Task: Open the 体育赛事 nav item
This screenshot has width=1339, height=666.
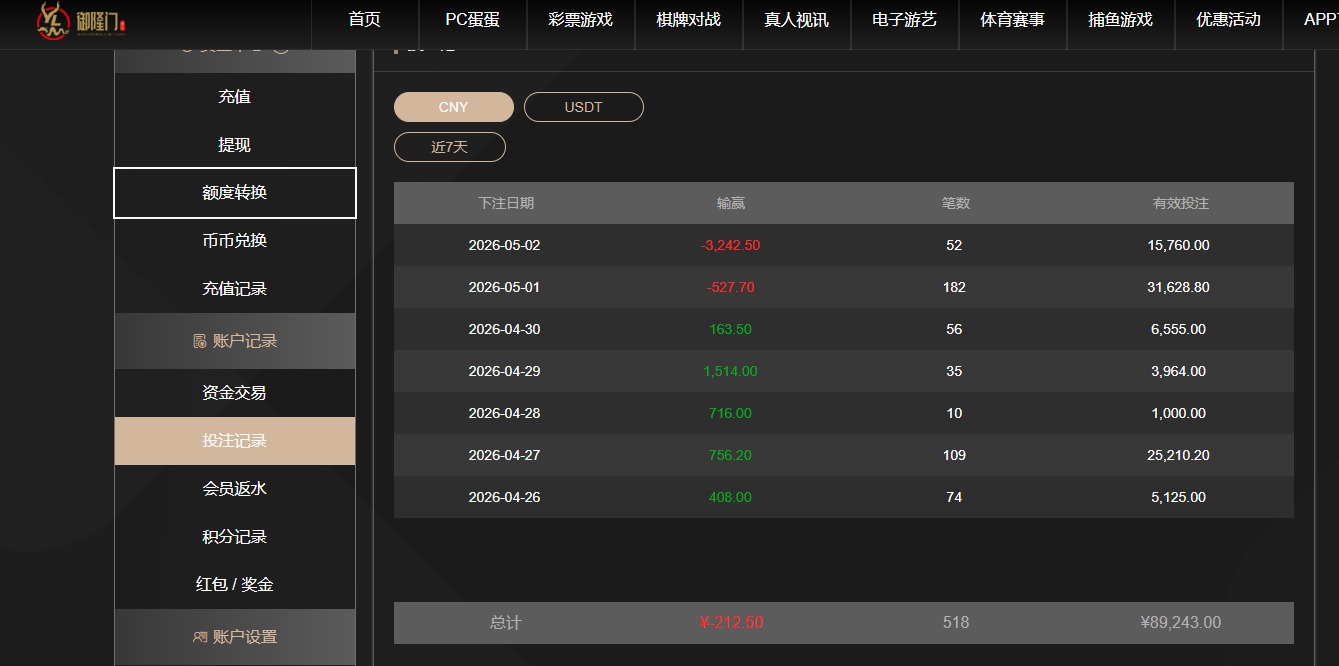Action: tap(1013, 20)
